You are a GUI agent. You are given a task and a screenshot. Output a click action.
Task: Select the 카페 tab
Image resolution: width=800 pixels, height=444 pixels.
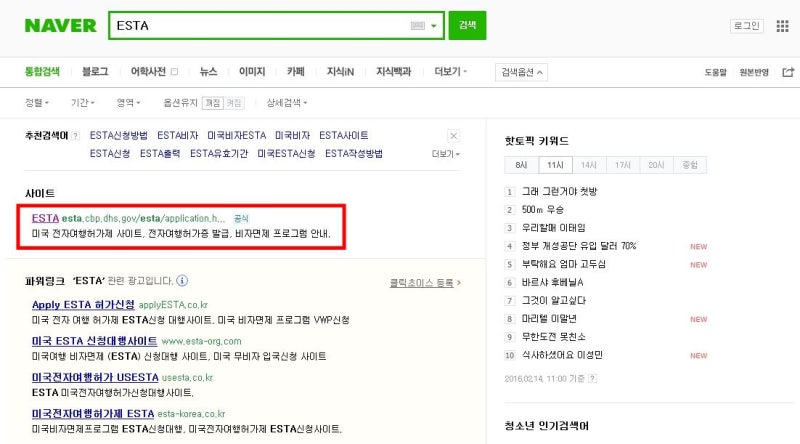tap(295, 71)
